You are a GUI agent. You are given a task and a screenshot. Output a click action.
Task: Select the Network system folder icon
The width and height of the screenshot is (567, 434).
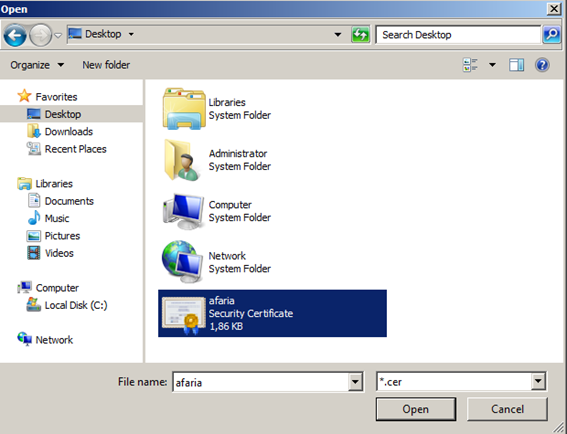(183, 262)
